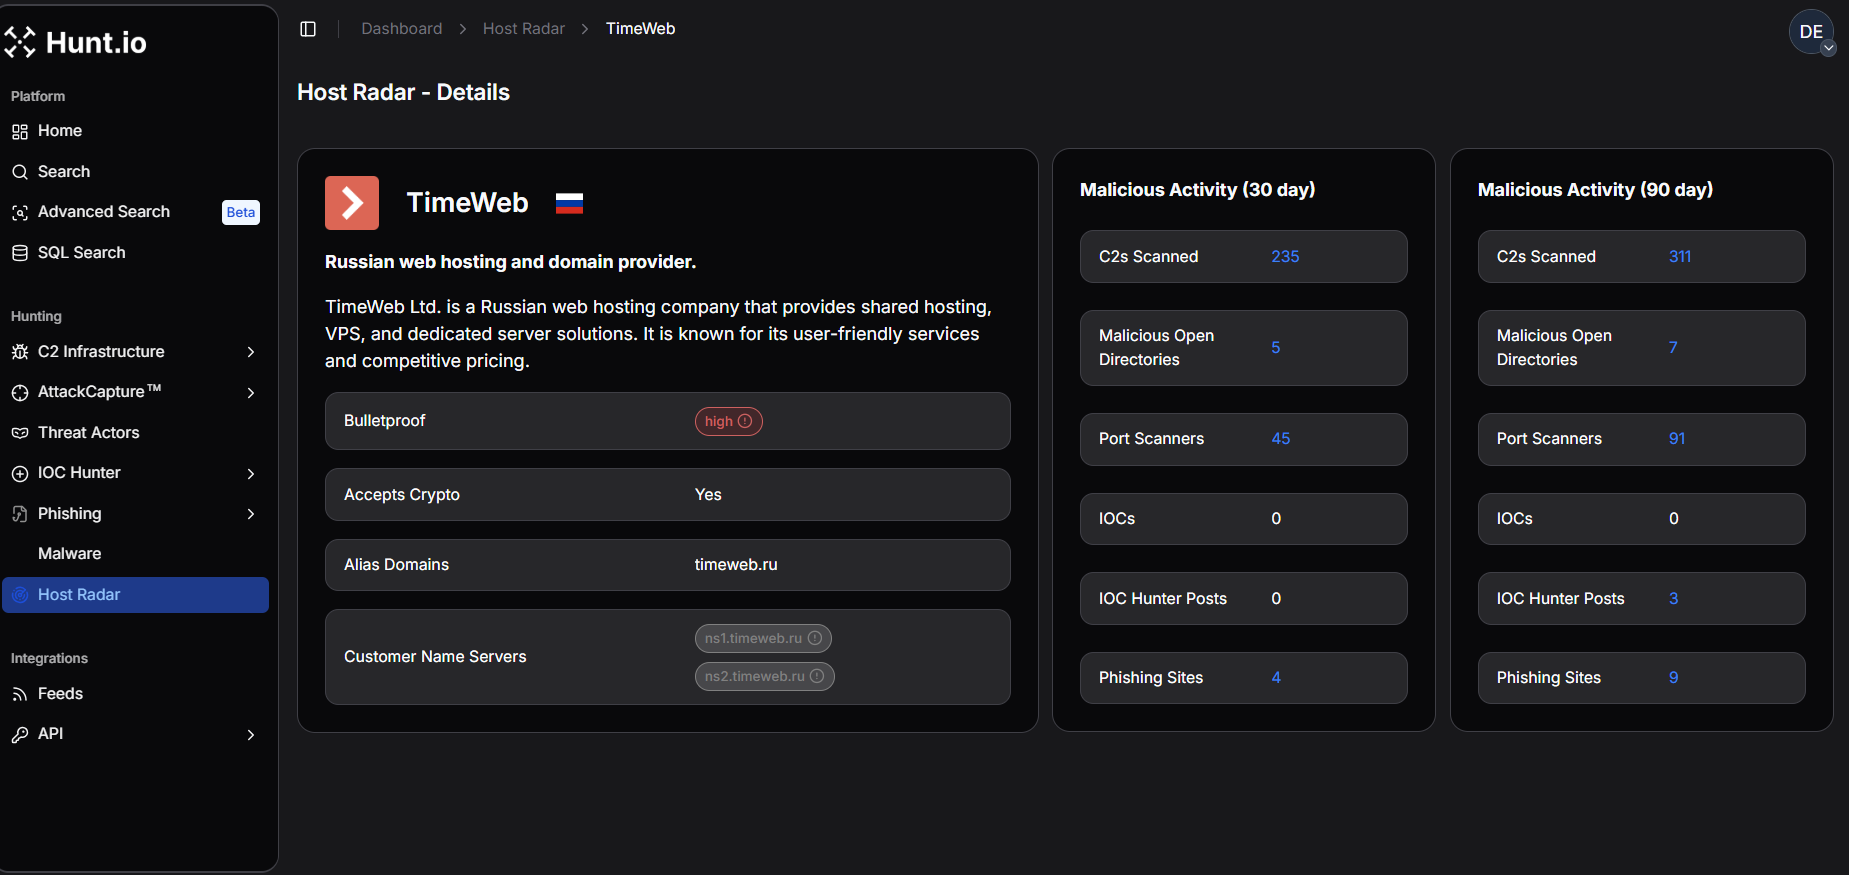
Task: Click the Russian flag icon
Action: [569, 203]
